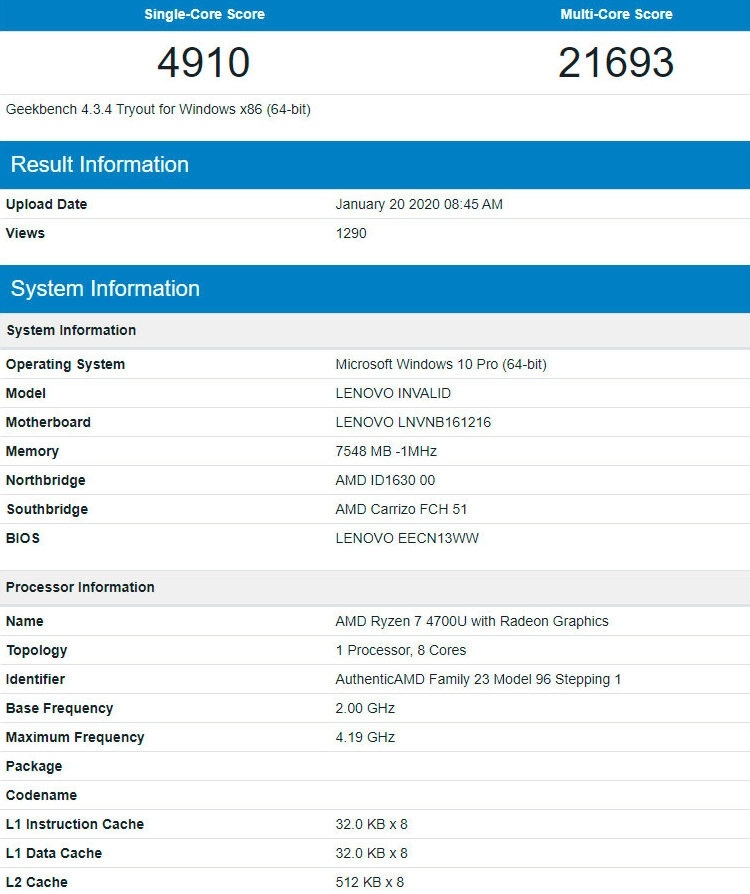Click the L2 Cache label
This screenshot has width=750, height=894.
coord(37,883)
